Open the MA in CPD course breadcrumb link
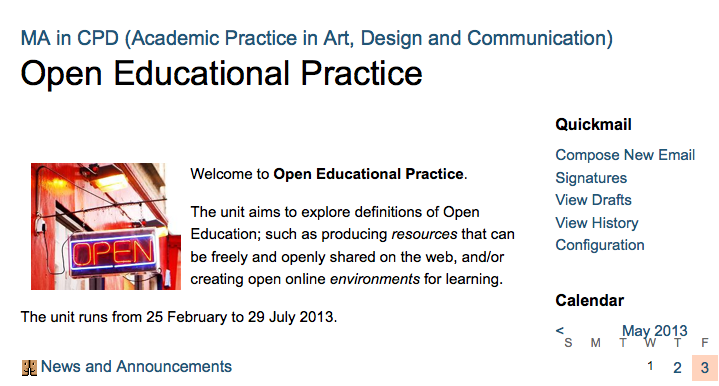This screenshot has width=719, height=386. click(x=316, y=38)
